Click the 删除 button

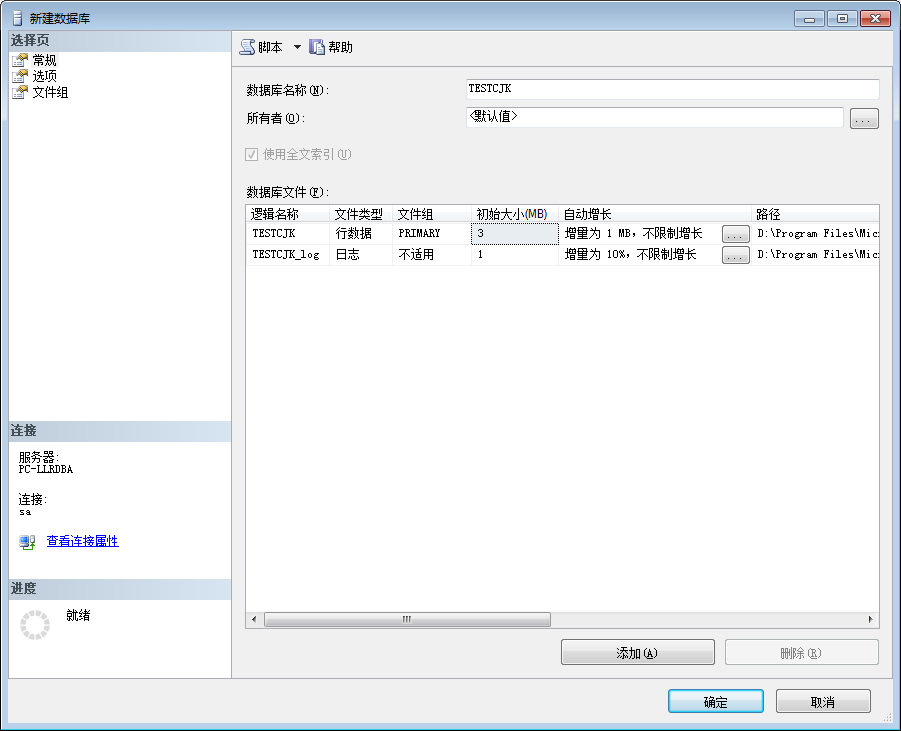(x=802, y=652)
